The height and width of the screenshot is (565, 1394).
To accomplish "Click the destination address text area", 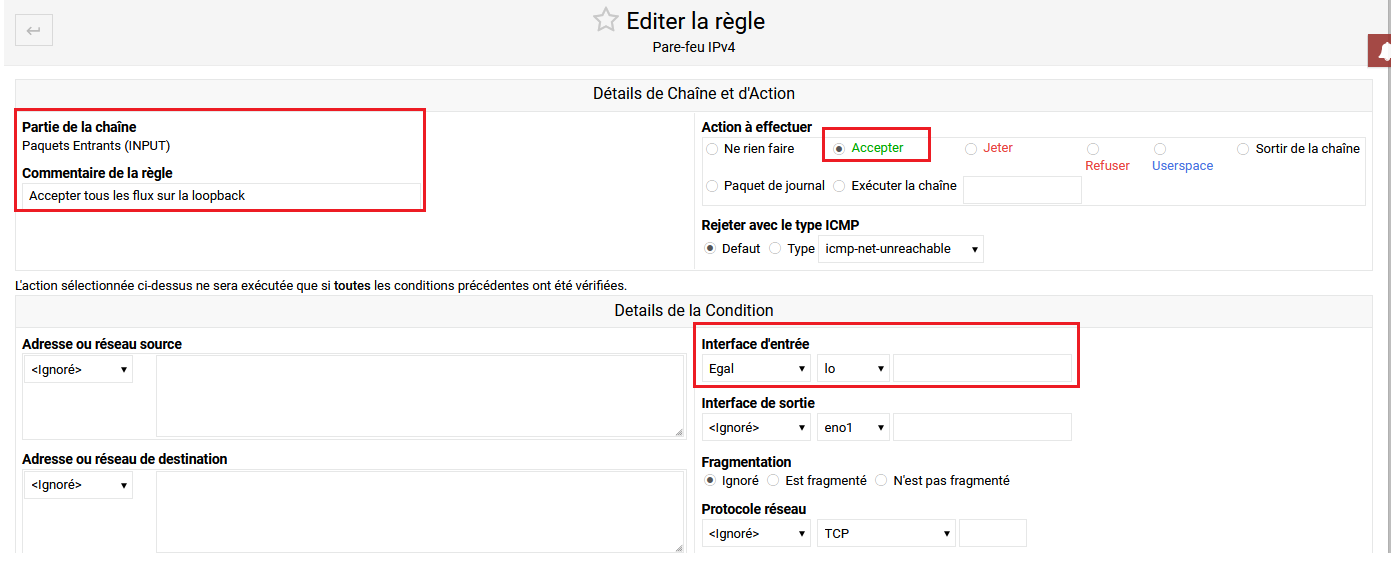I will (420, 512).
